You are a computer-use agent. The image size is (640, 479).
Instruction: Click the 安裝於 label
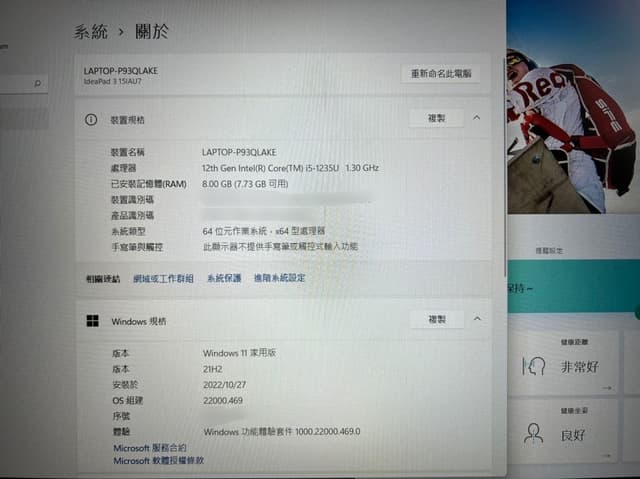[x=125, y=384]
